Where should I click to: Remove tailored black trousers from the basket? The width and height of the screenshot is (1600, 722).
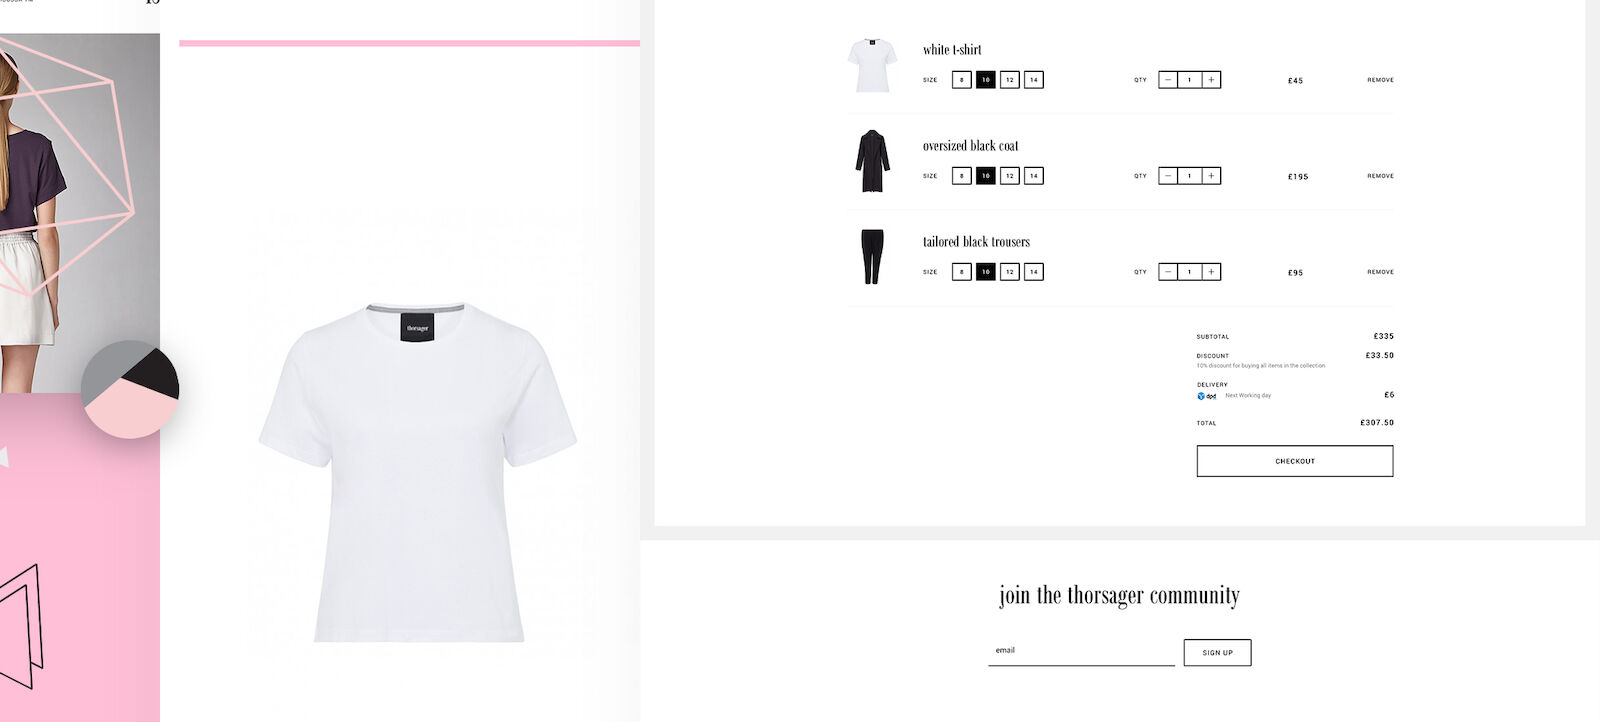(x=1380, y=272)
